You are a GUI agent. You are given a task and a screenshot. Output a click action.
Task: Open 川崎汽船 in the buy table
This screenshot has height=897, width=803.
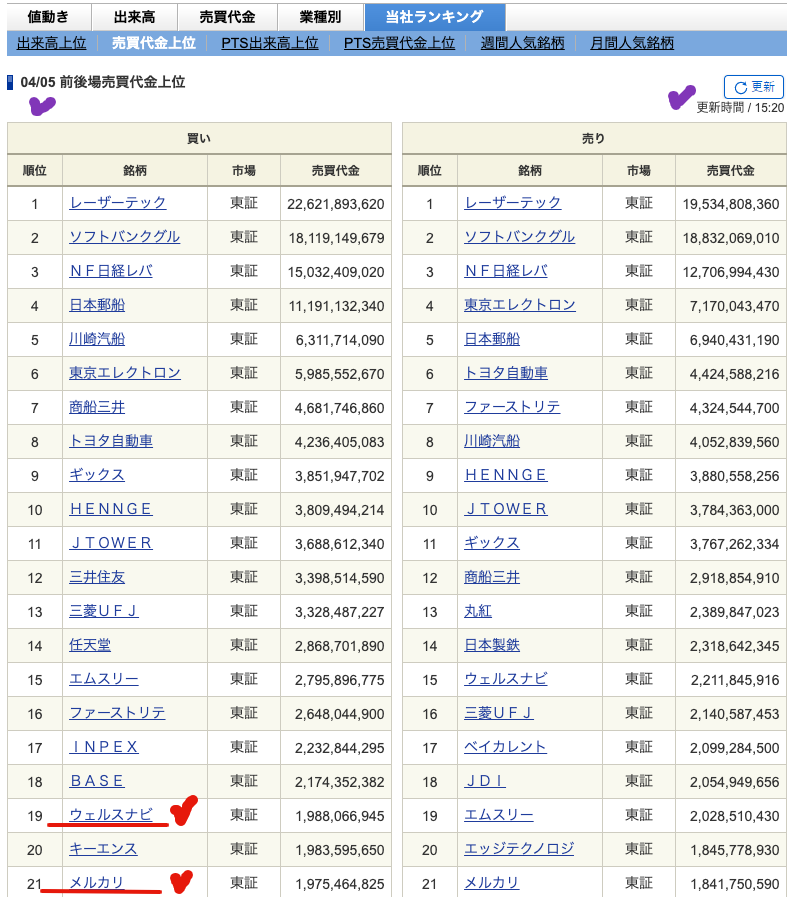tap(97, 339)
